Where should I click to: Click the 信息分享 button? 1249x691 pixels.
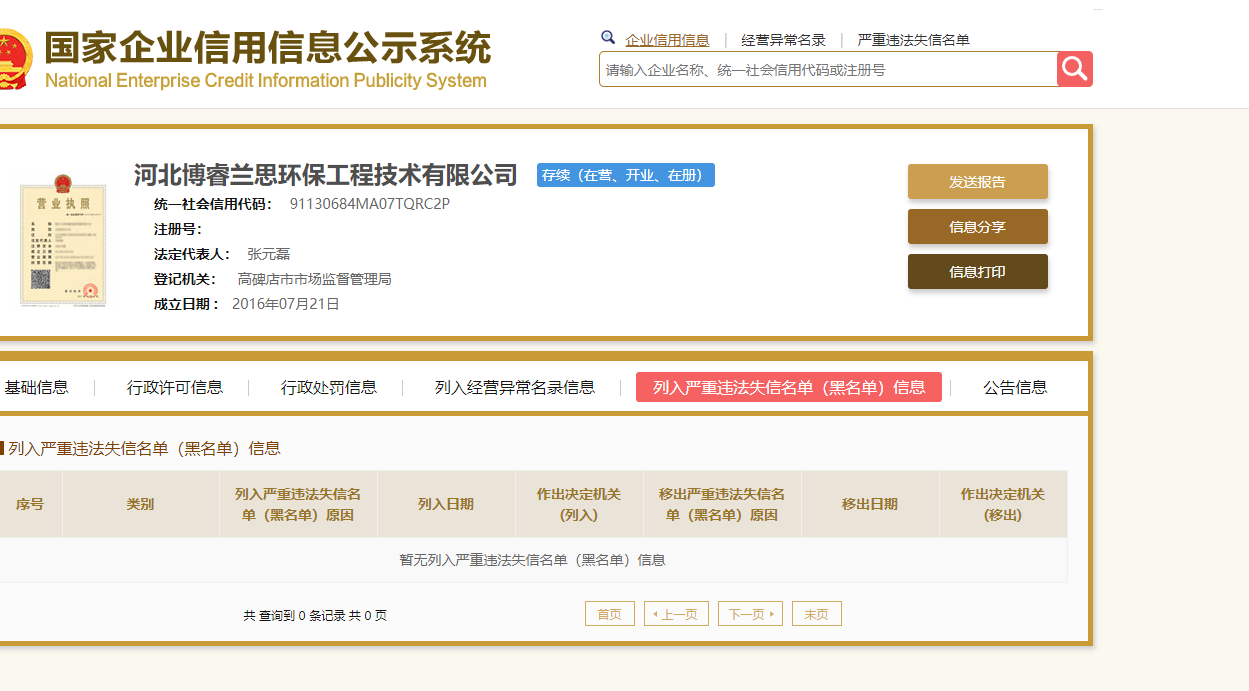[977, 227]
